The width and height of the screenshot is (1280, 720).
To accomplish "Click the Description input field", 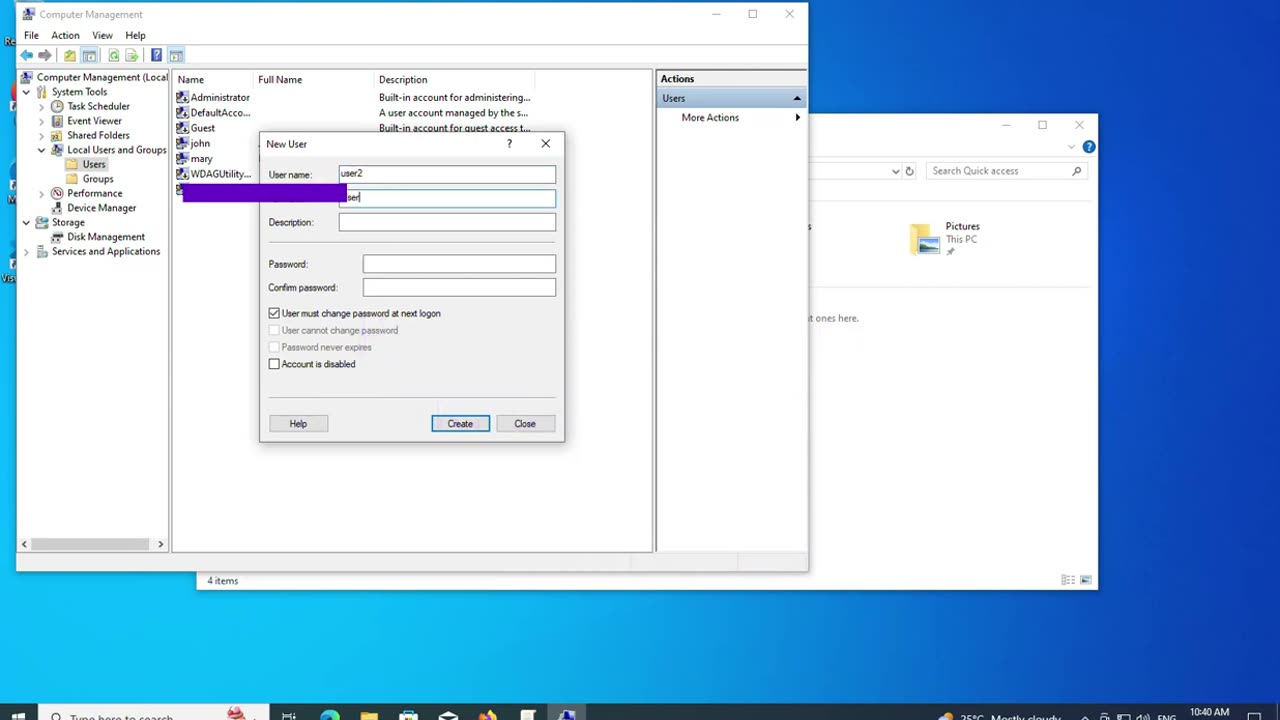I will 447,222.
